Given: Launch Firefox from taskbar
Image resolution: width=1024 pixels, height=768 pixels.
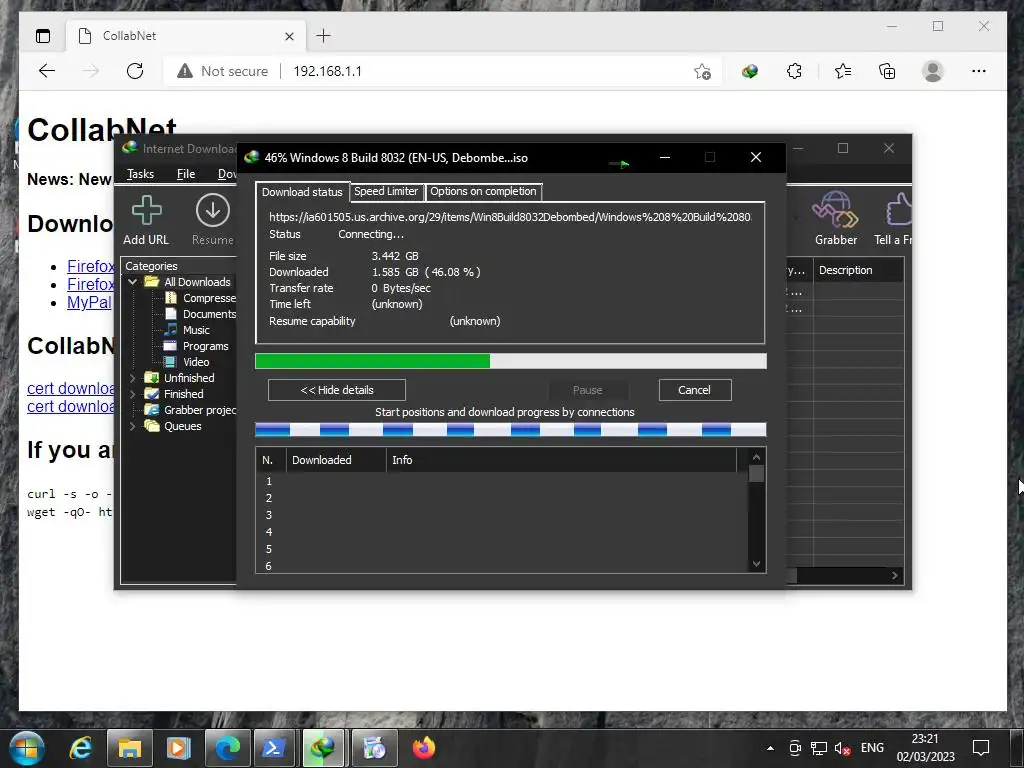Looking at the screenshot, I should (x=424, y=748).
